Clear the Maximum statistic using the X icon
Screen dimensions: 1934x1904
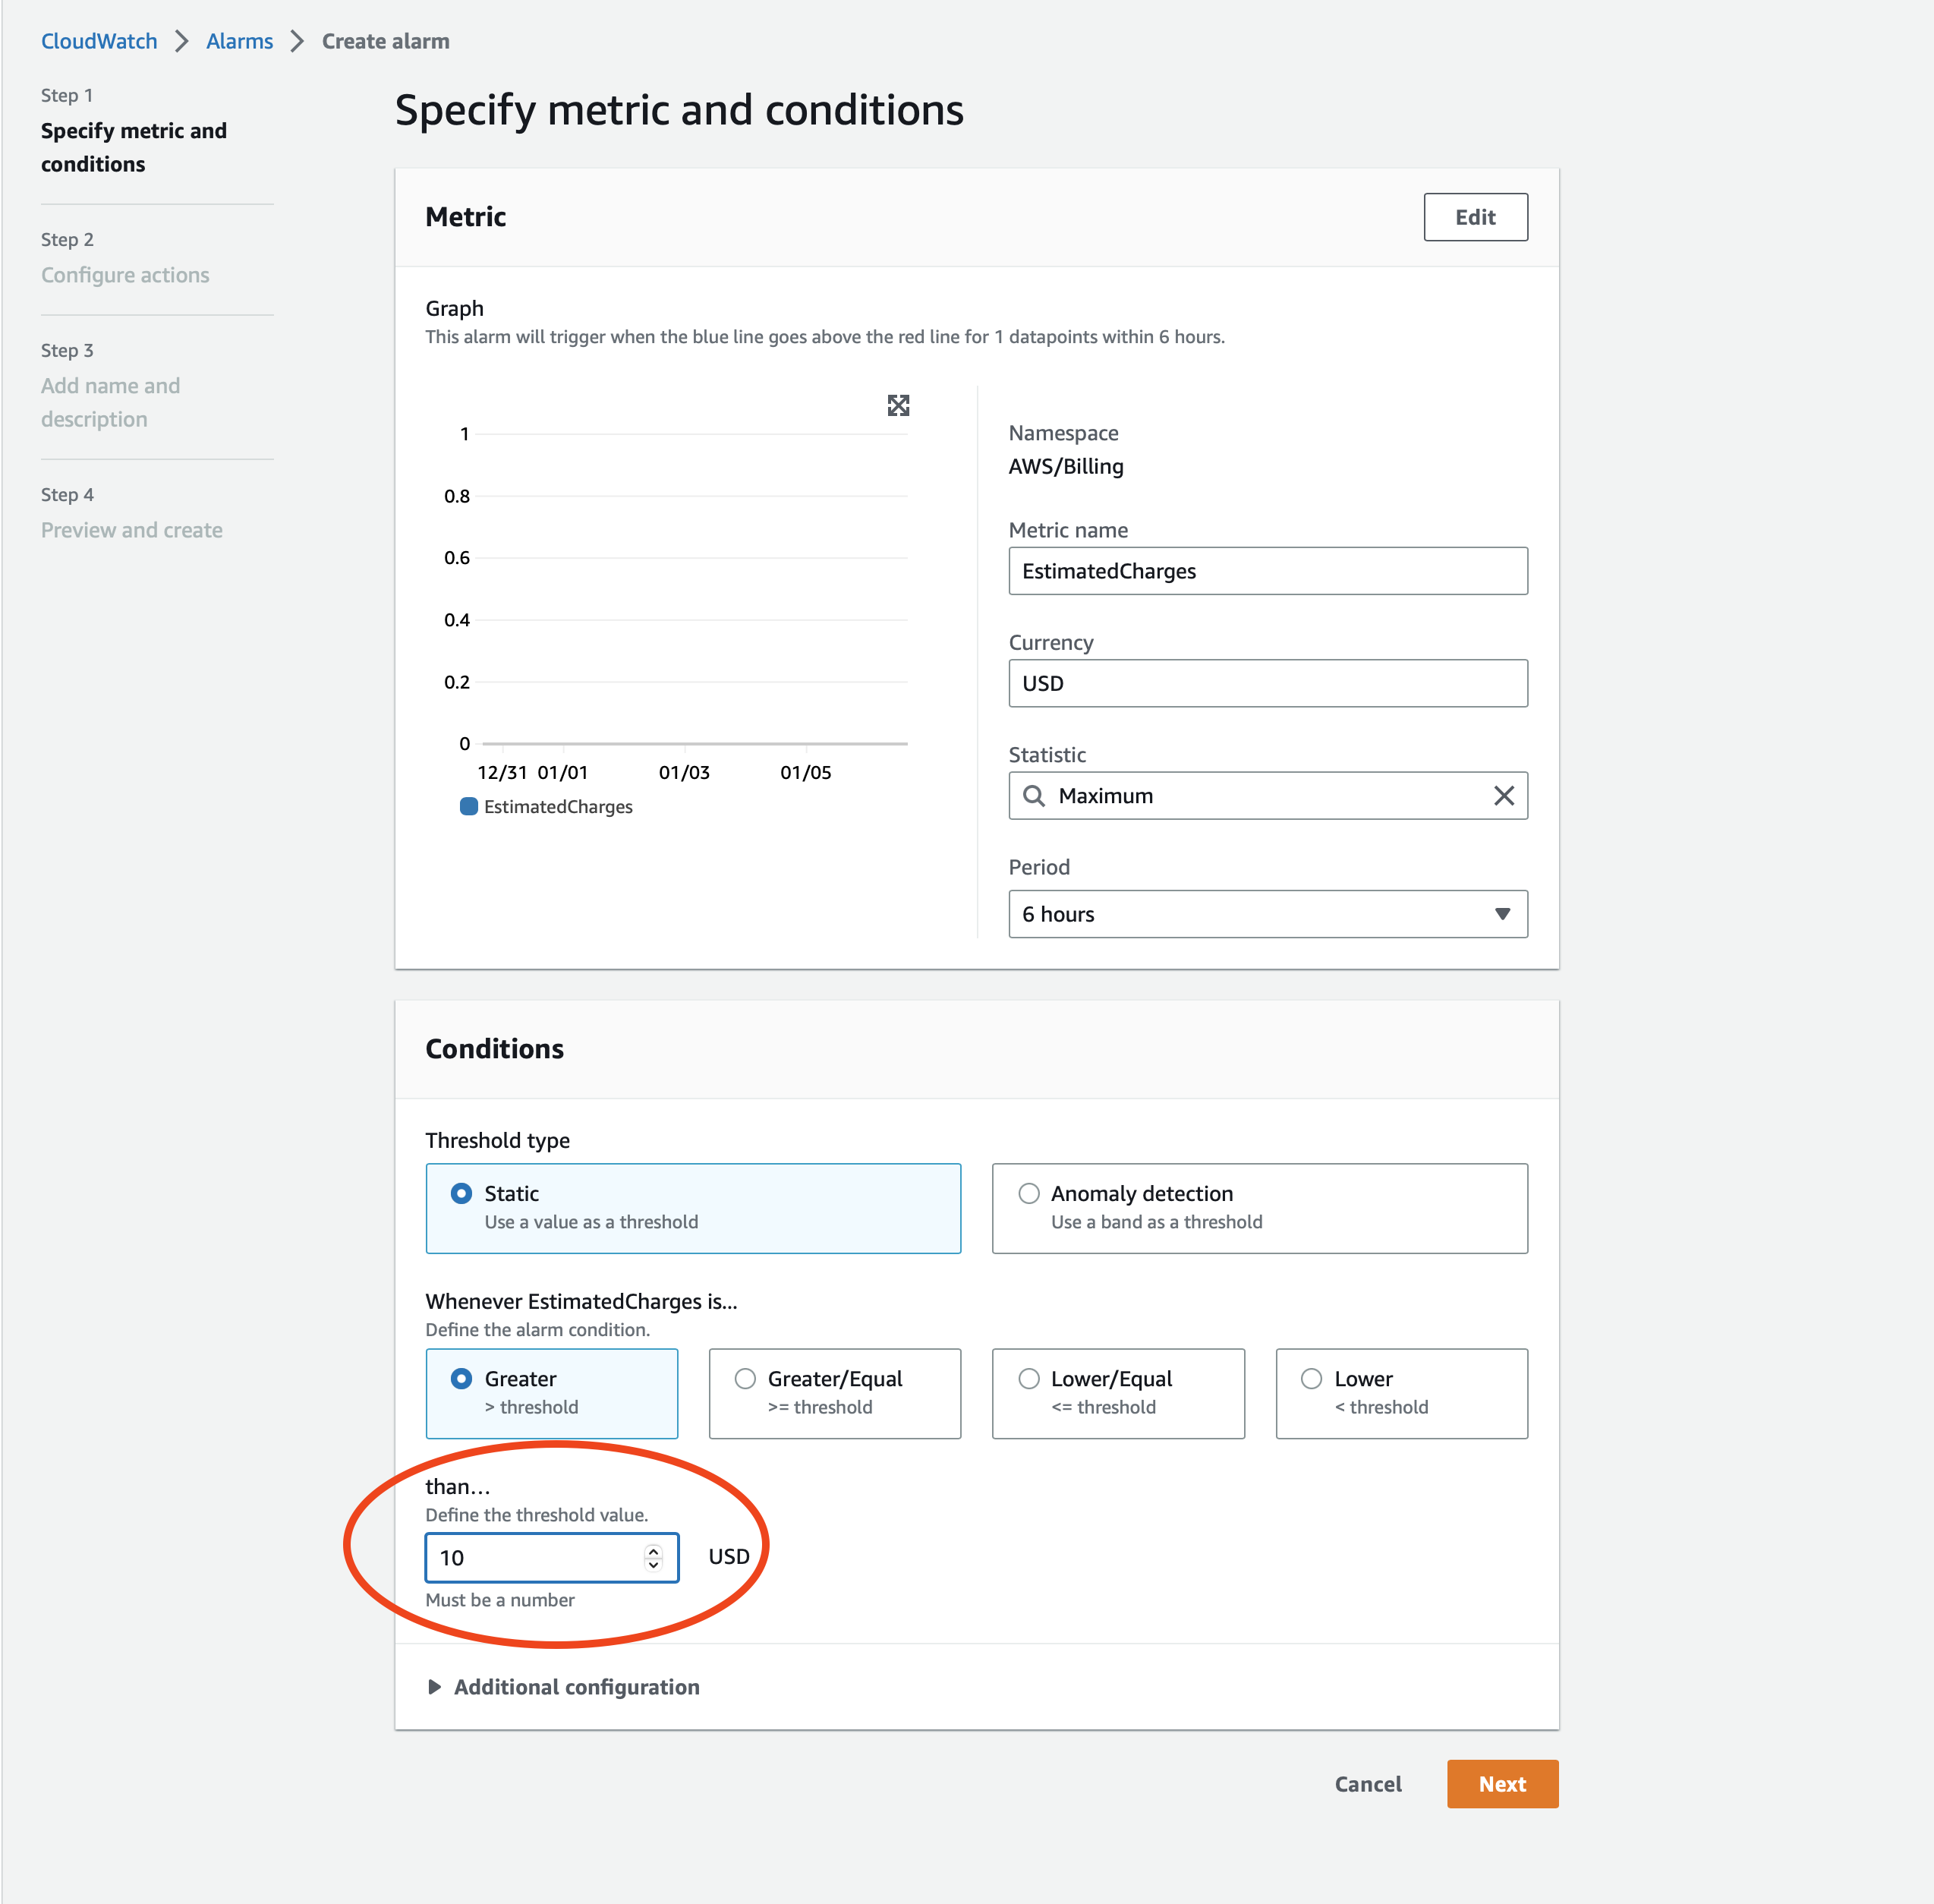point(1503,795)
